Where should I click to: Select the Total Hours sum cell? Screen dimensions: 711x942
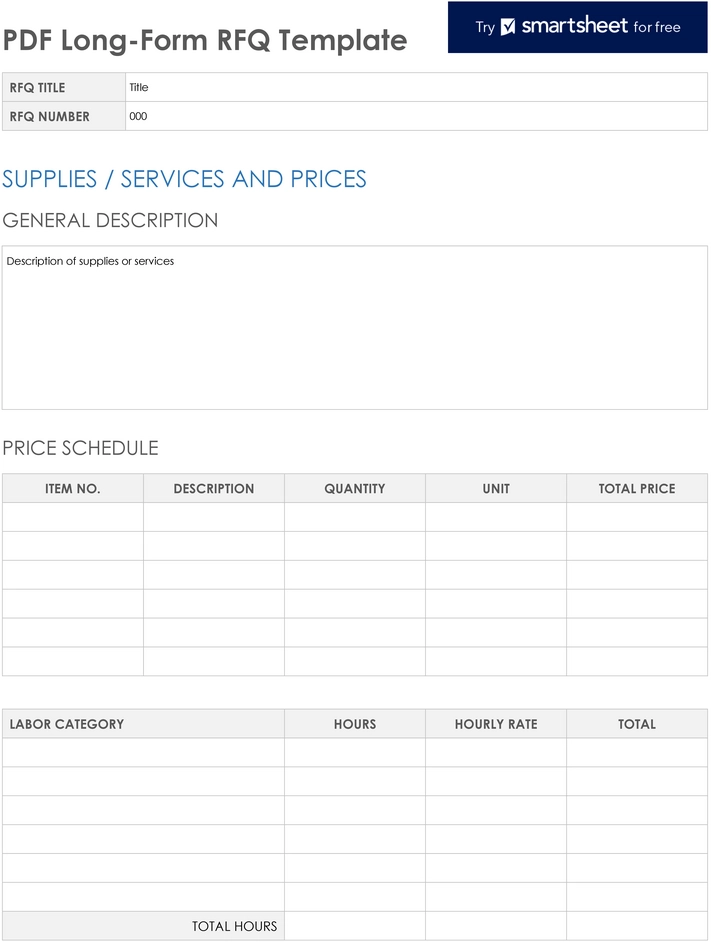tap(355, 926)
